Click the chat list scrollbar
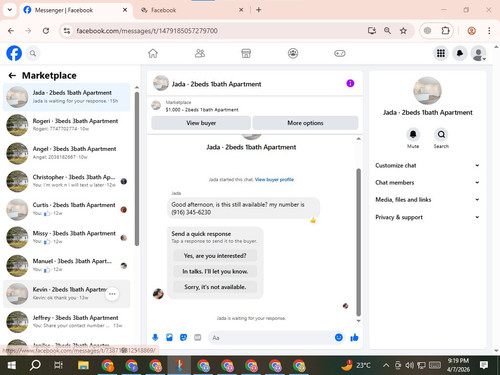 tap(137, 169)
